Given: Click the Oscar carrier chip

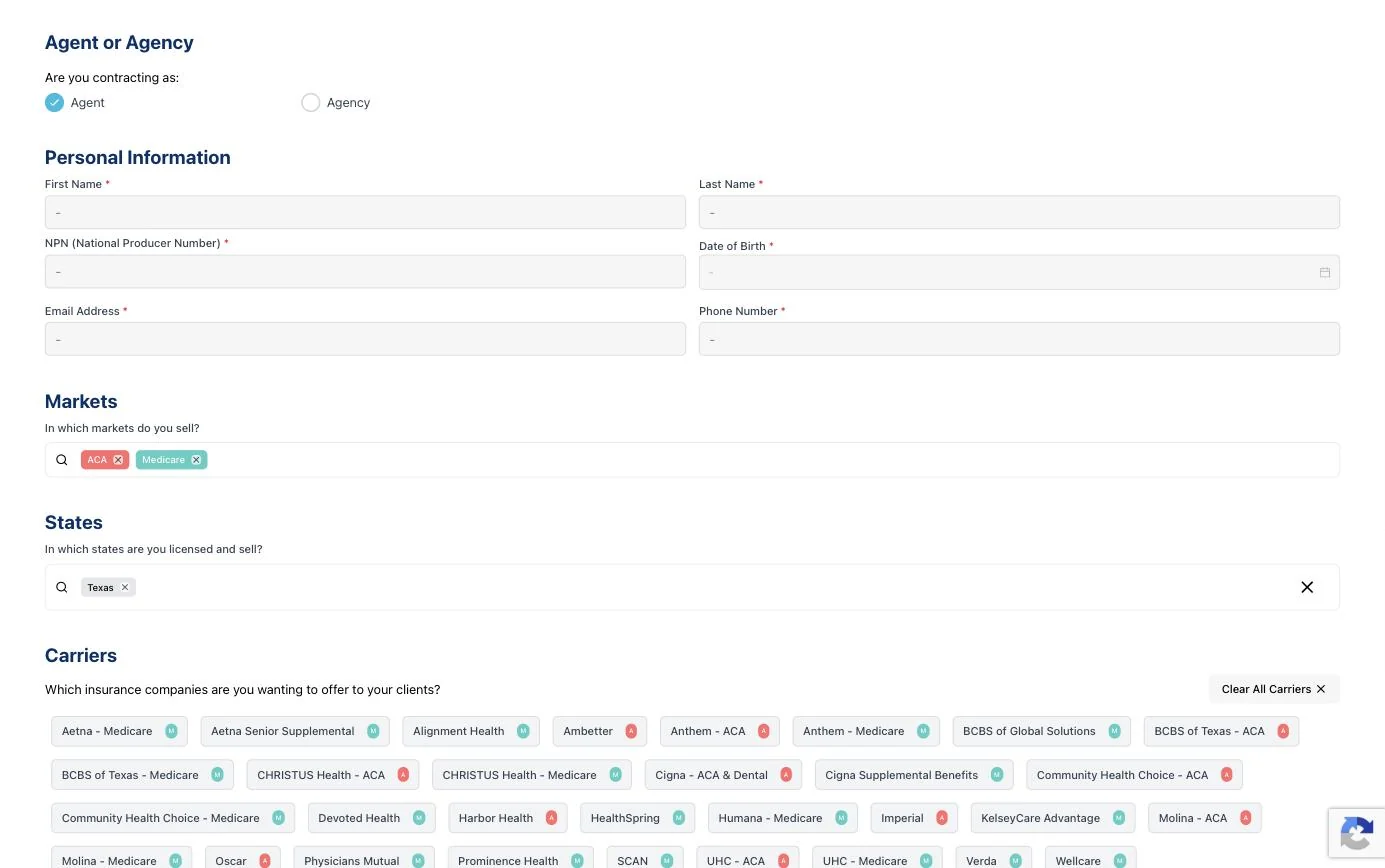Looking at the screenshot, I should tap(243, 859).
